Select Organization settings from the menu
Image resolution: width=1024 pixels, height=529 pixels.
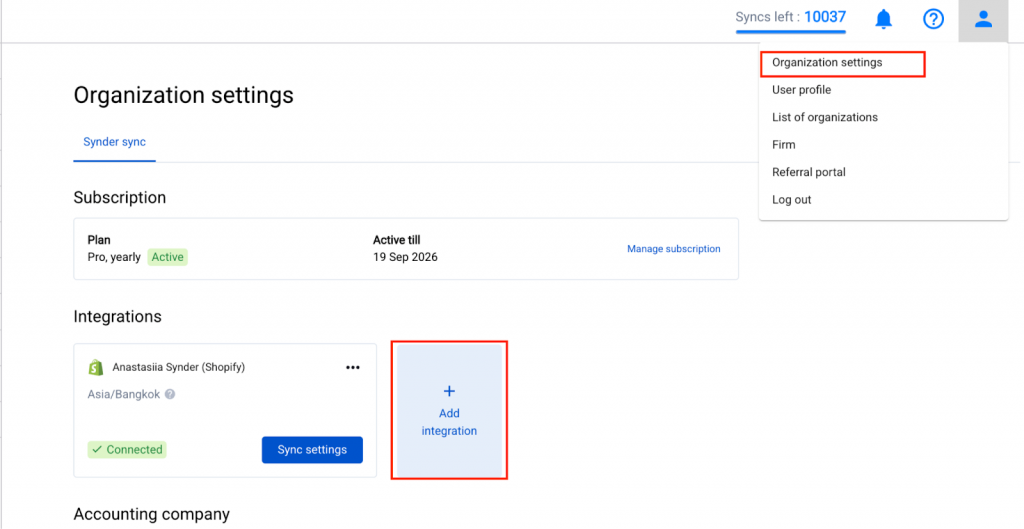coord(827,63)
